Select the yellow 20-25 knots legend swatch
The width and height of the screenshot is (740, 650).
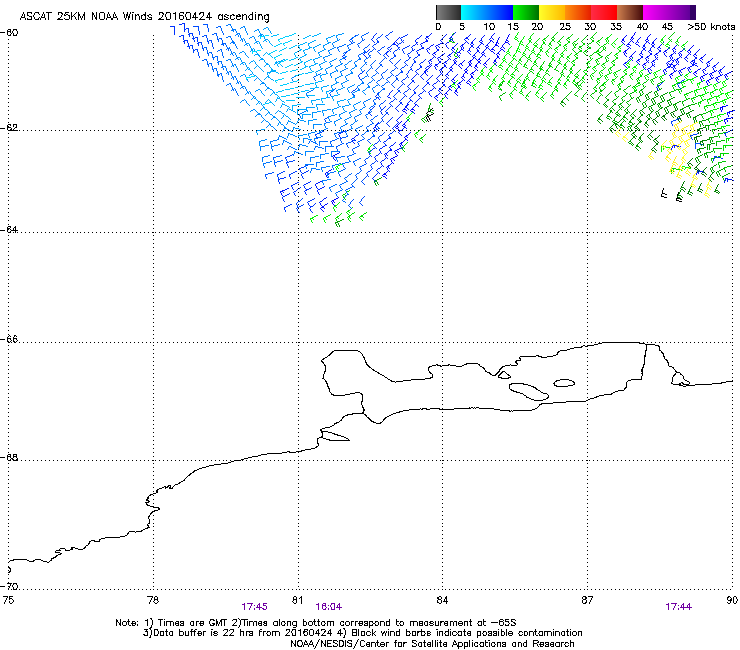point(552,12)
